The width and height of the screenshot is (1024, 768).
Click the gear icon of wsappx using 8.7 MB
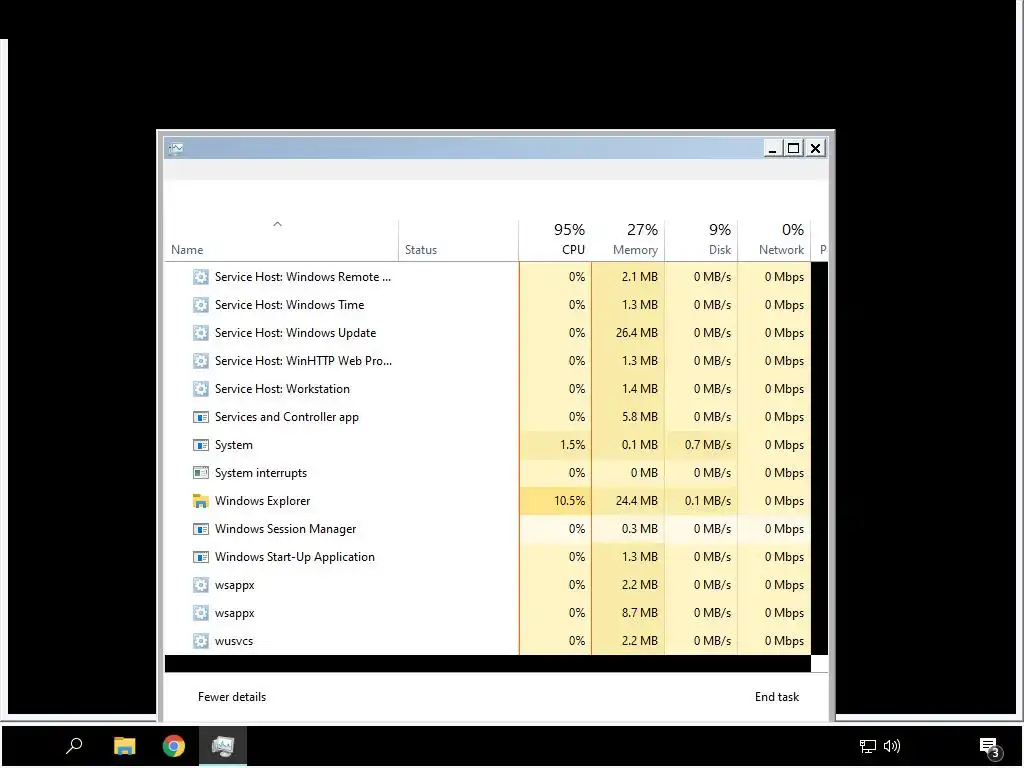point(200,613)
